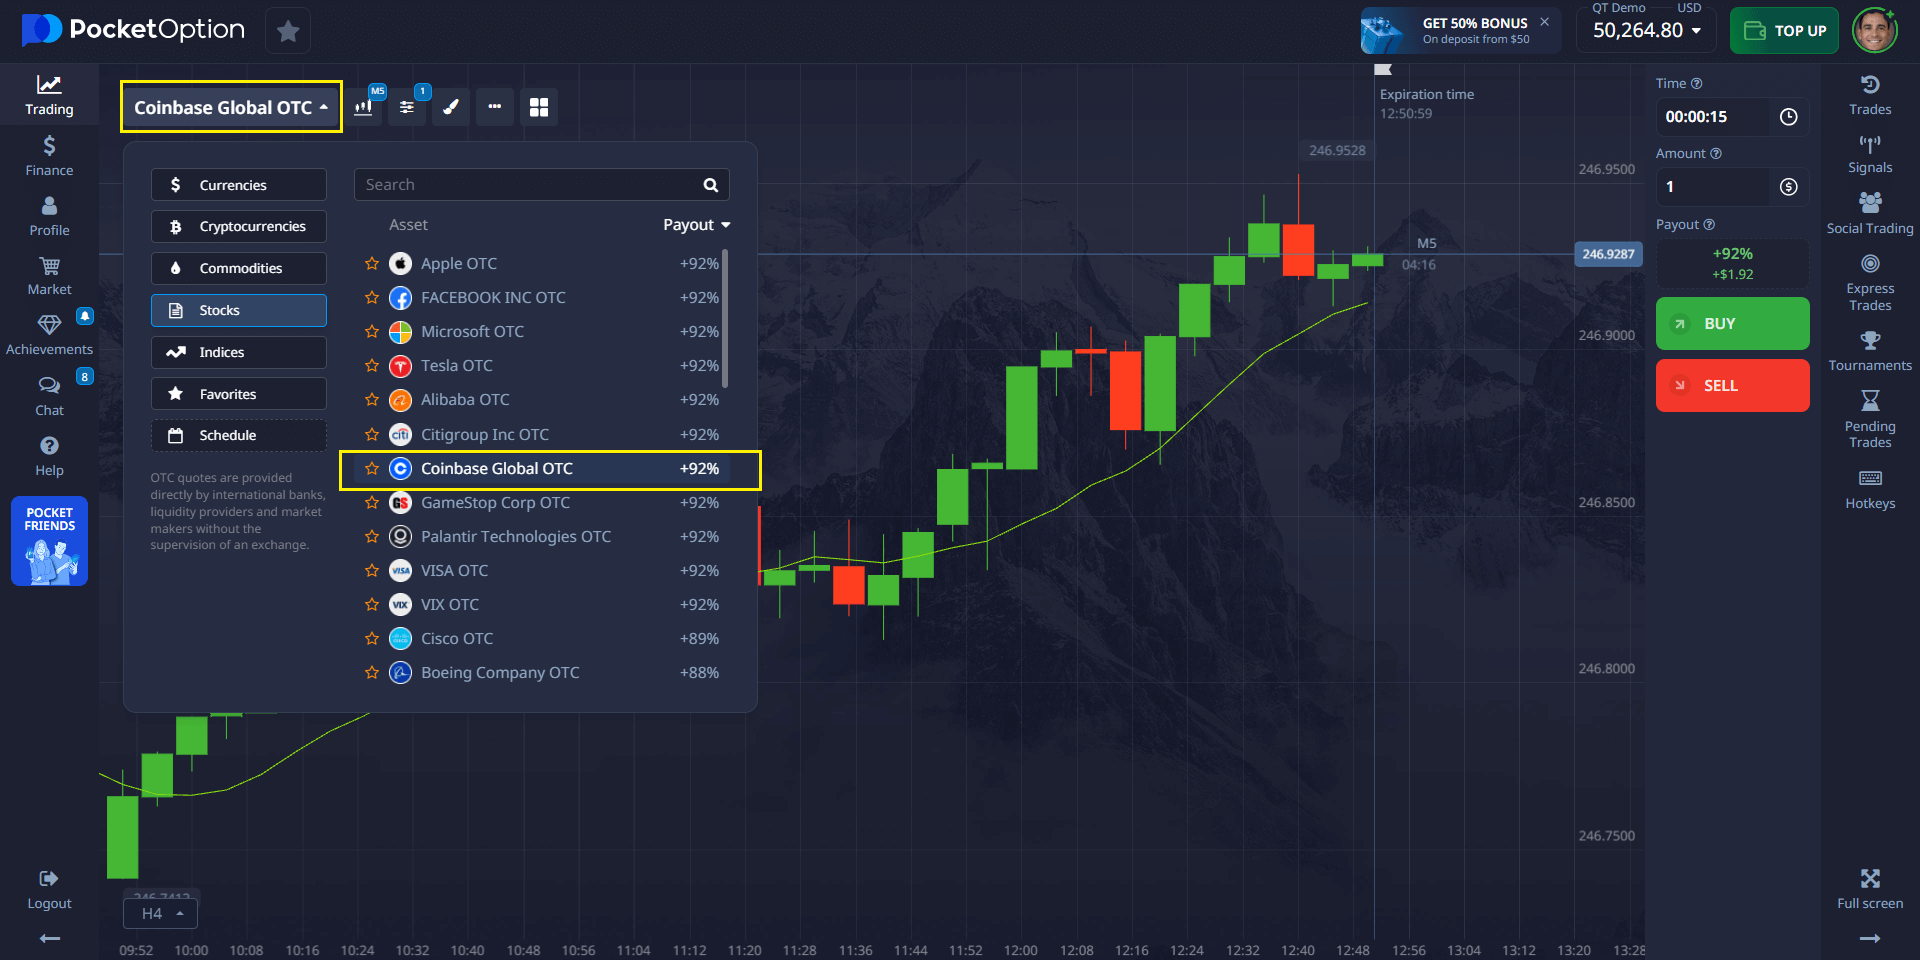Open Trading section in left sidebar
Viewport: 1920px width, 960px height.
click(49, 95)
